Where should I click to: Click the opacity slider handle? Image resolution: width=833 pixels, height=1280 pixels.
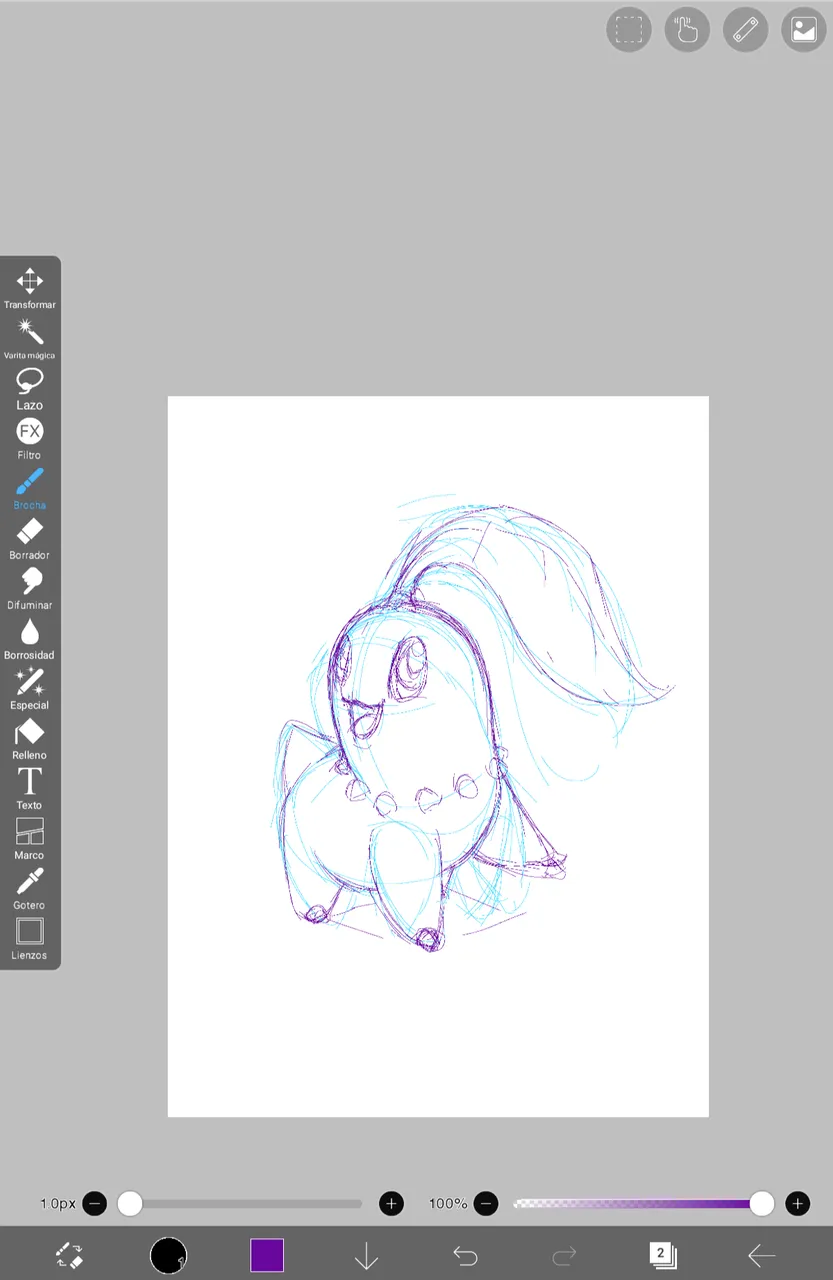(762, 1203)
